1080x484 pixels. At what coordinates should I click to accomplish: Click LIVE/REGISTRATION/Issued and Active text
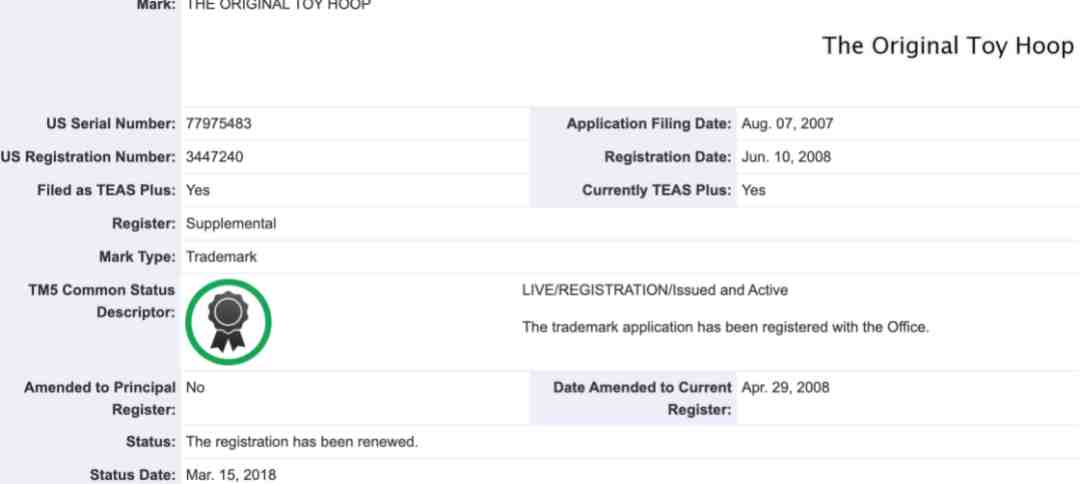654,291
